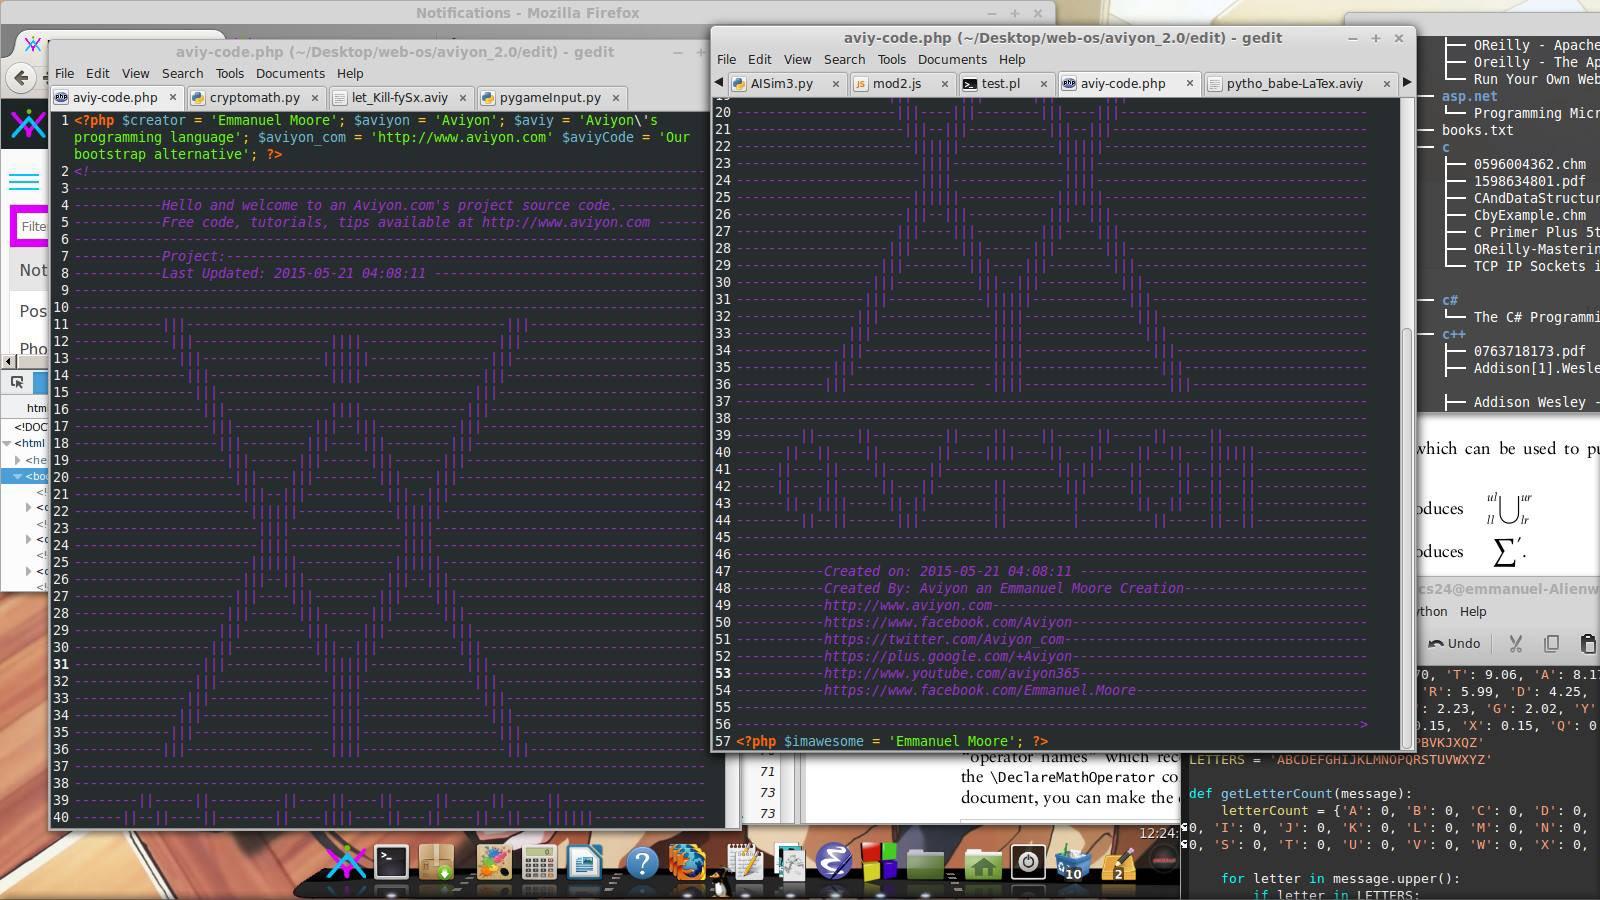Switch to let_Kill-fySx.aviy tab
This screenshot has width=1600, height=900.
399,97
